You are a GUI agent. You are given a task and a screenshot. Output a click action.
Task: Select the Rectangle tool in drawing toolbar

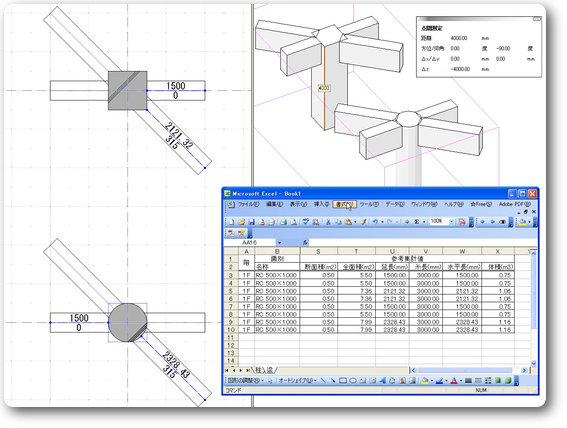[x=343, y=380]
